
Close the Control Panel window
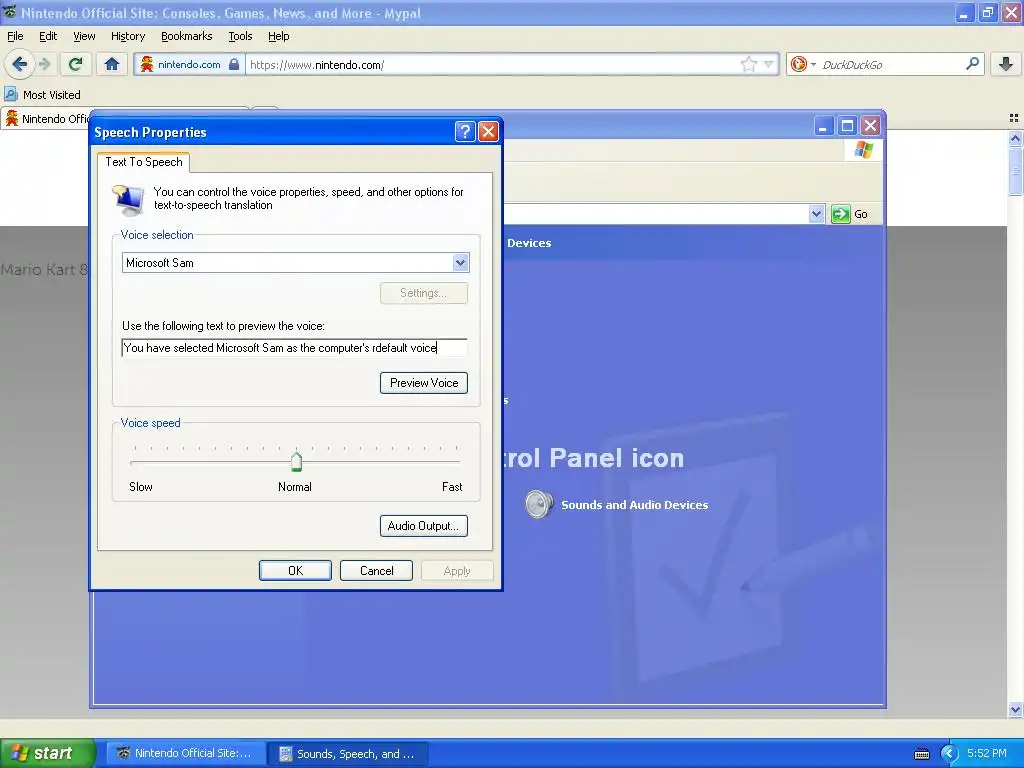[x=870, y=125]
